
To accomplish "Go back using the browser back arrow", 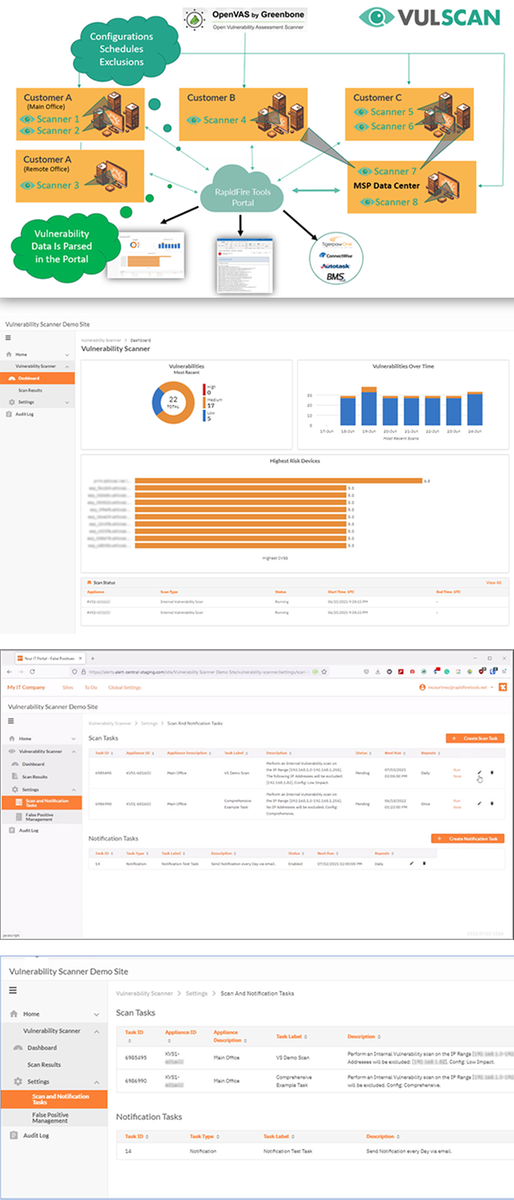I will pos(9,671).
